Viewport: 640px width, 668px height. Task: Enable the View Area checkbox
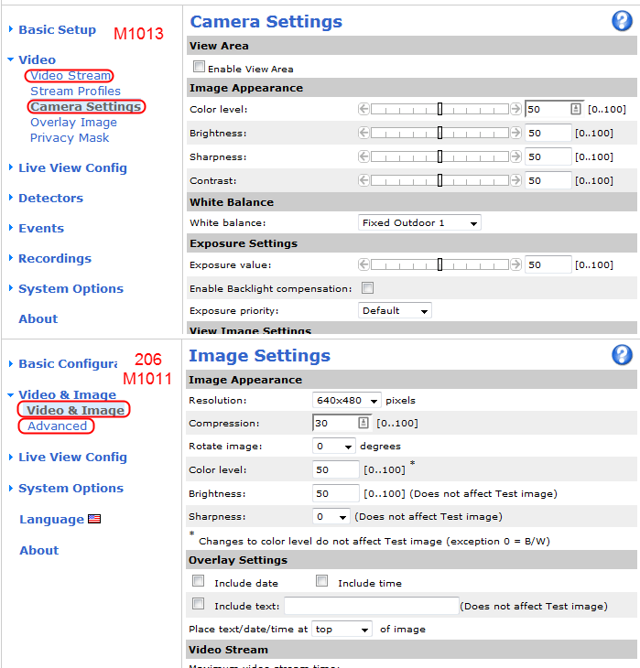(x=199, y=67)
